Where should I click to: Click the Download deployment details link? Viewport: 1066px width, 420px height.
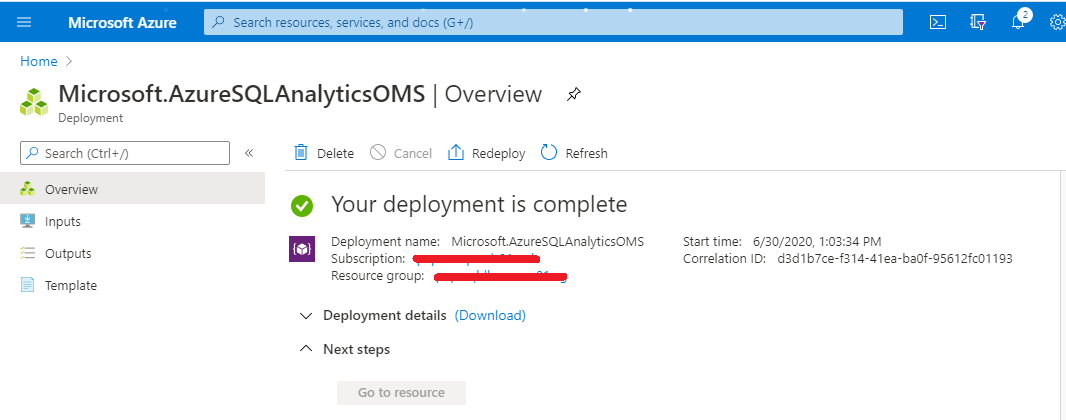coord(490,315)
